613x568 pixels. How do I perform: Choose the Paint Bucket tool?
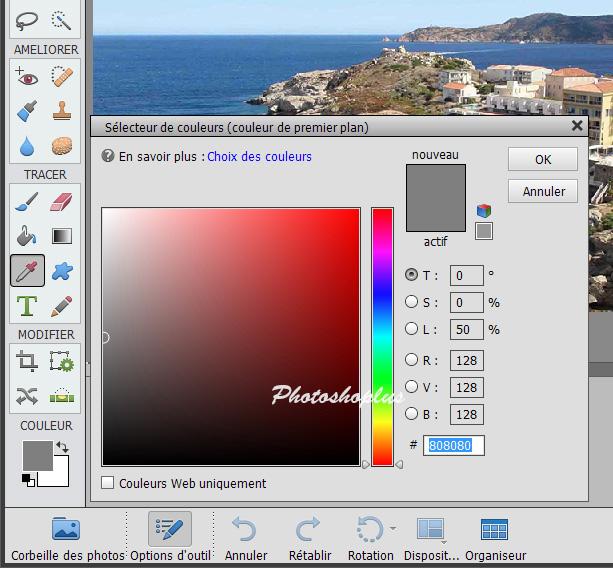(27, 236)
